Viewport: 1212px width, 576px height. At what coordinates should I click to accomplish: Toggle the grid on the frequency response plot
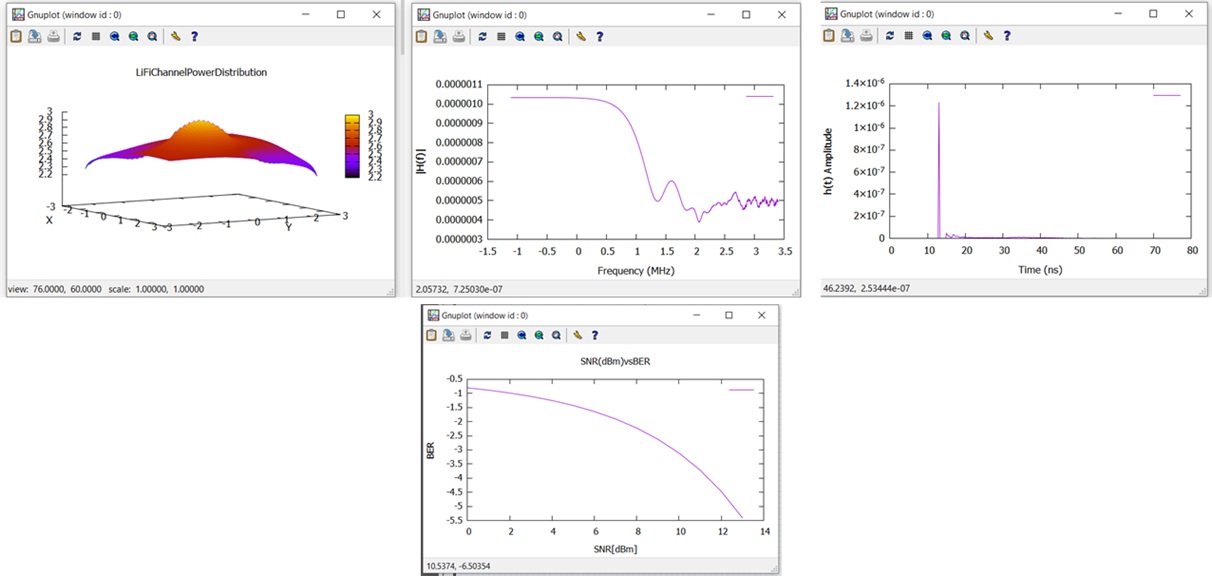click(500, 36)
